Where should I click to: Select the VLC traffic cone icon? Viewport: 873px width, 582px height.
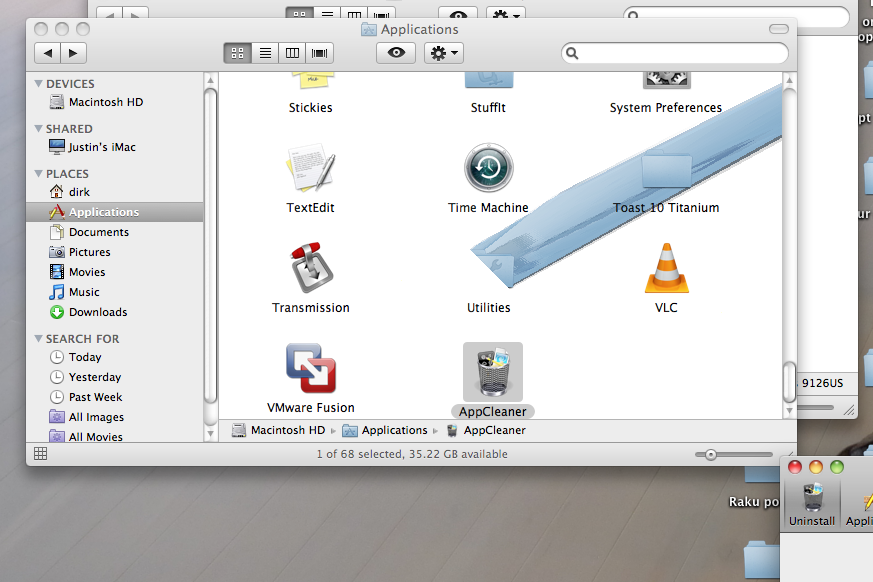(666, 268)
